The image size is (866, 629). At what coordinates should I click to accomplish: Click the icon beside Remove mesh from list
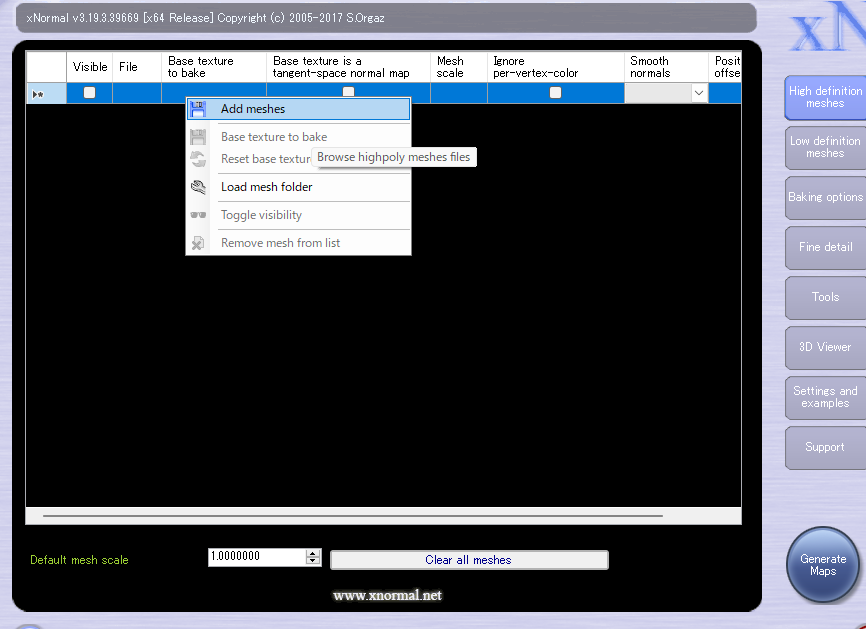click(x=198, y=243)
